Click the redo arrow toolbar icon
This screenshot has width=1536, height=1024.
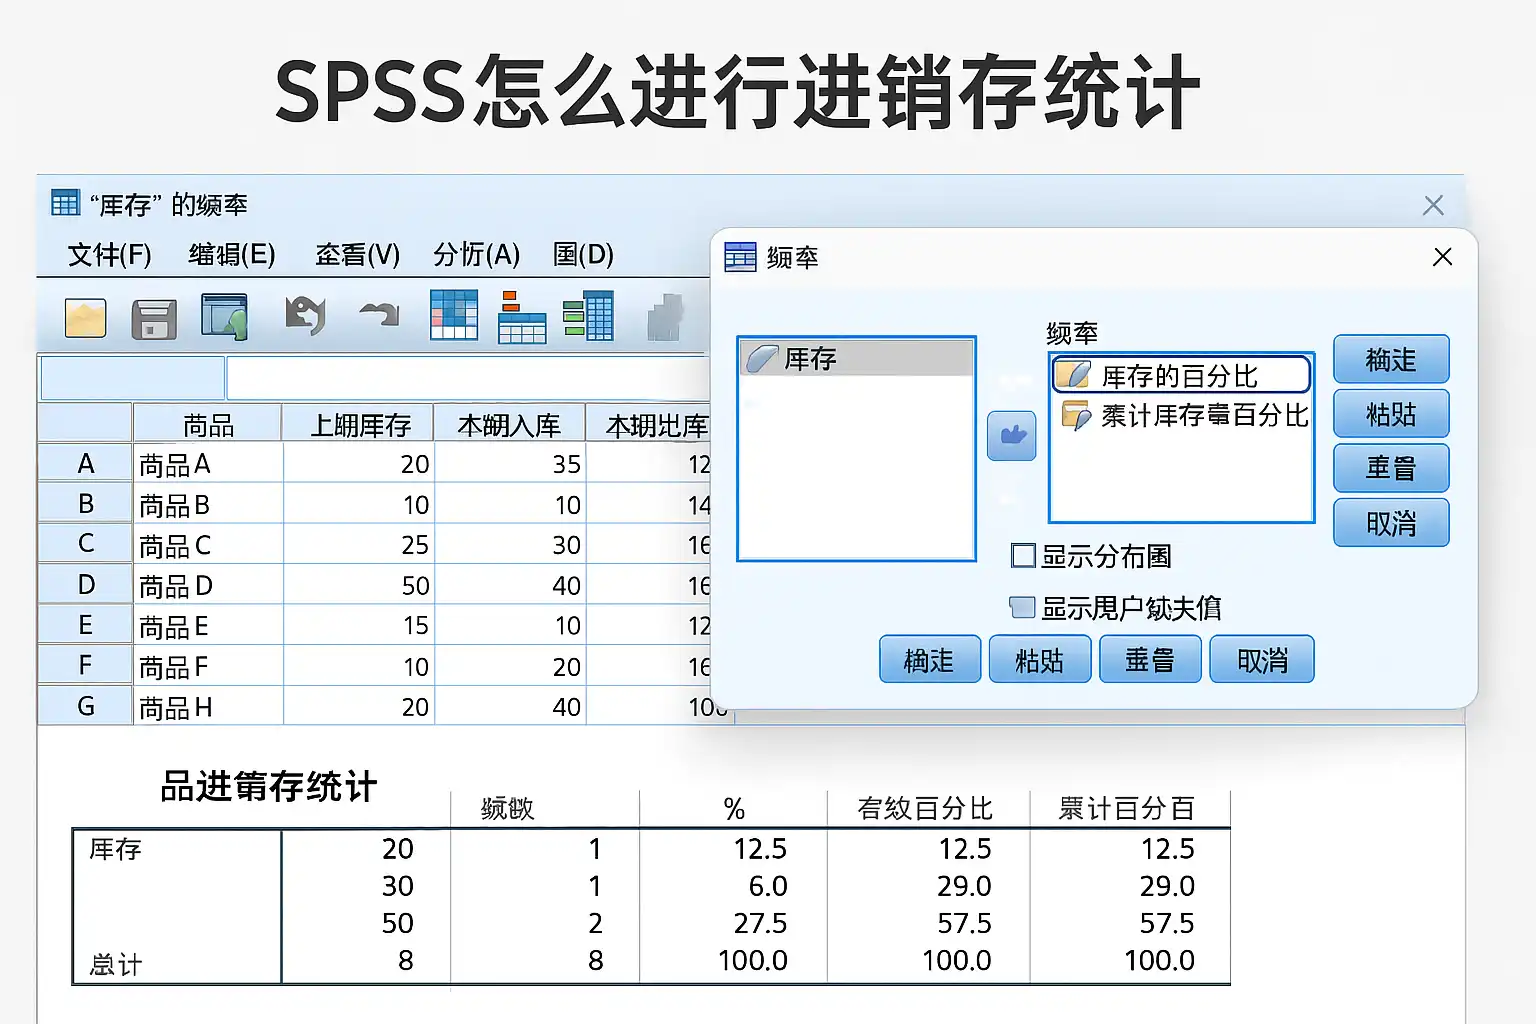click(x=379, y=315)
